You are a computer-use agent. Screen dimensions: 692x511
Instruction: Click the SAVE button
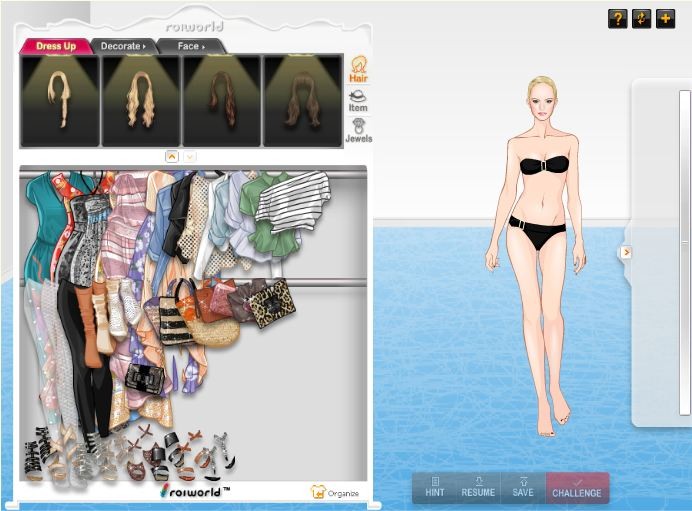pos(523,488)
